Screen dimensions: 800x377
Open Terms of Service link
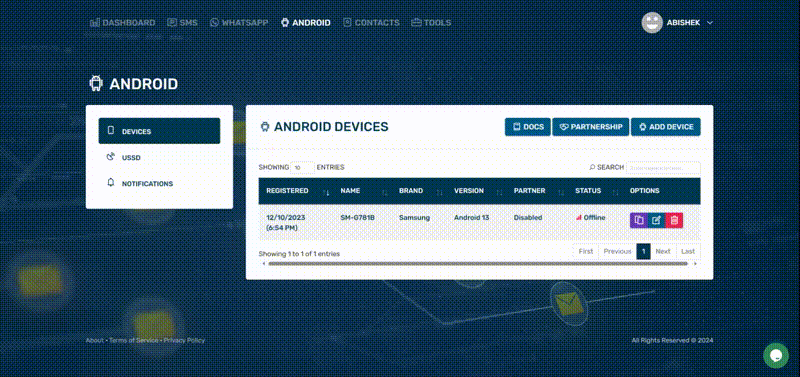134,340
